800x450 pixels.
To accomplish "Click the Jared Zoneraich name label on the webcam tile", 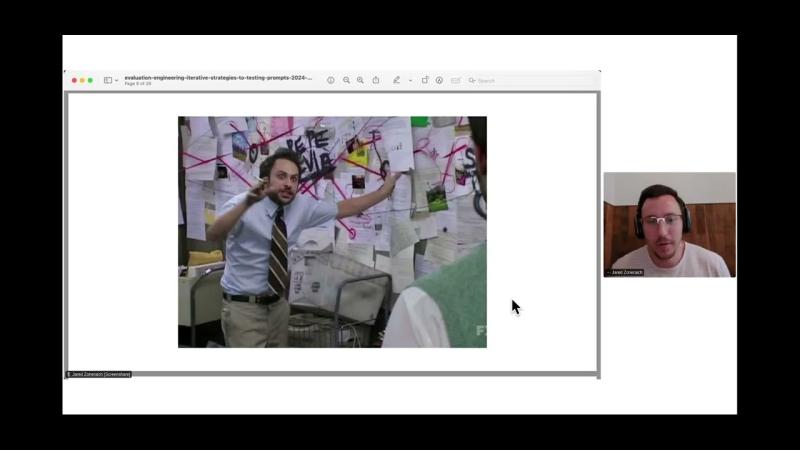I will [x=624, y=272].
